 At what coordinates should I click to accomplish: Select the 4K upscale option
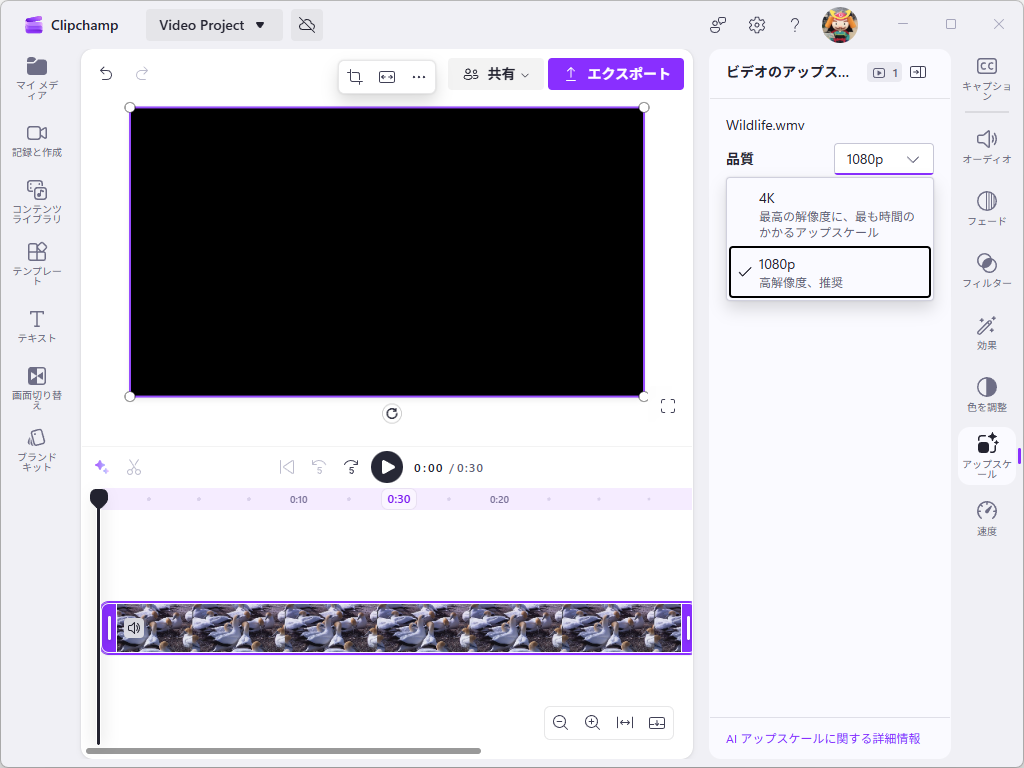[830, 214]
